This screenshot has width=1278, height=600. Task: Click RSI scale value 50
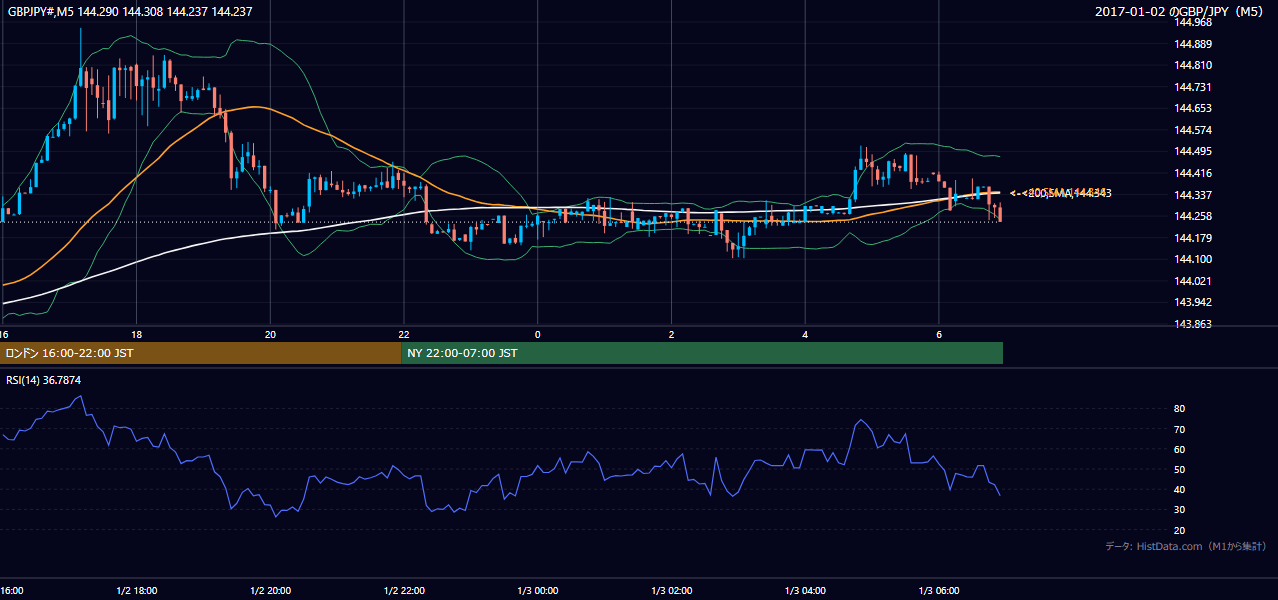(x=1180, y=469)
